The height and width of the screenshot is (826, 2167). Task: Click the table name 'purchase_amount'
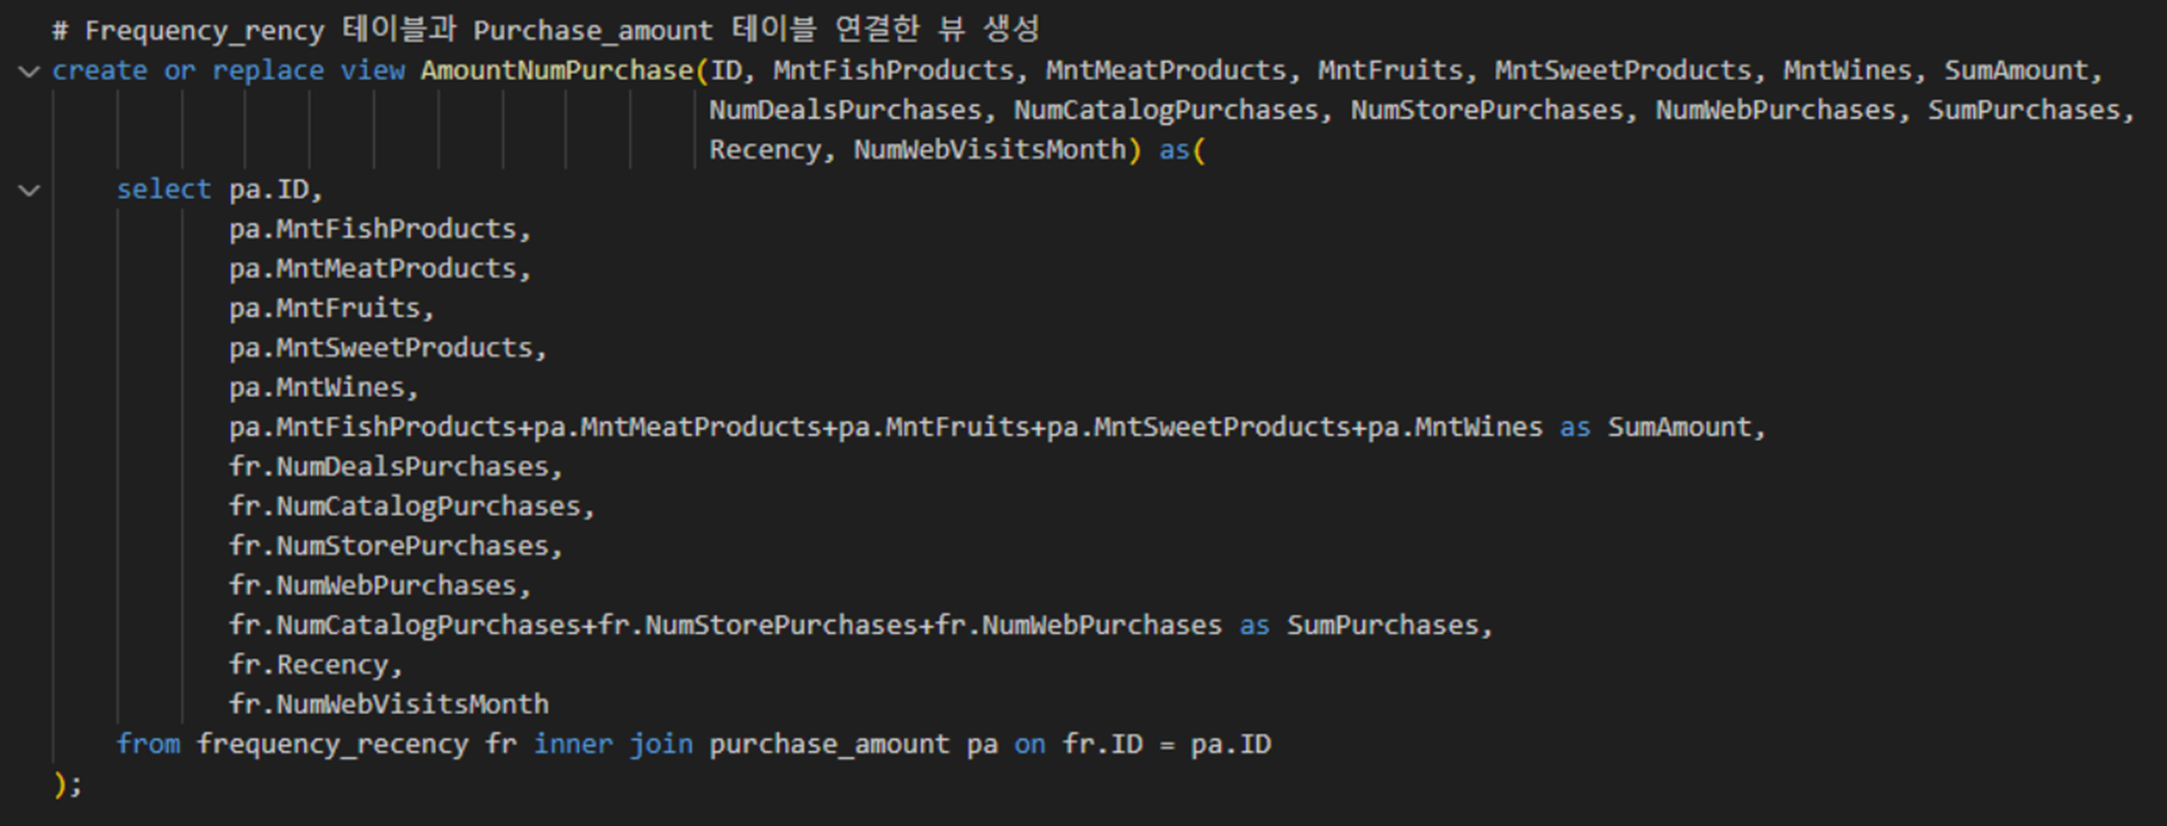[x=829, y=745]
